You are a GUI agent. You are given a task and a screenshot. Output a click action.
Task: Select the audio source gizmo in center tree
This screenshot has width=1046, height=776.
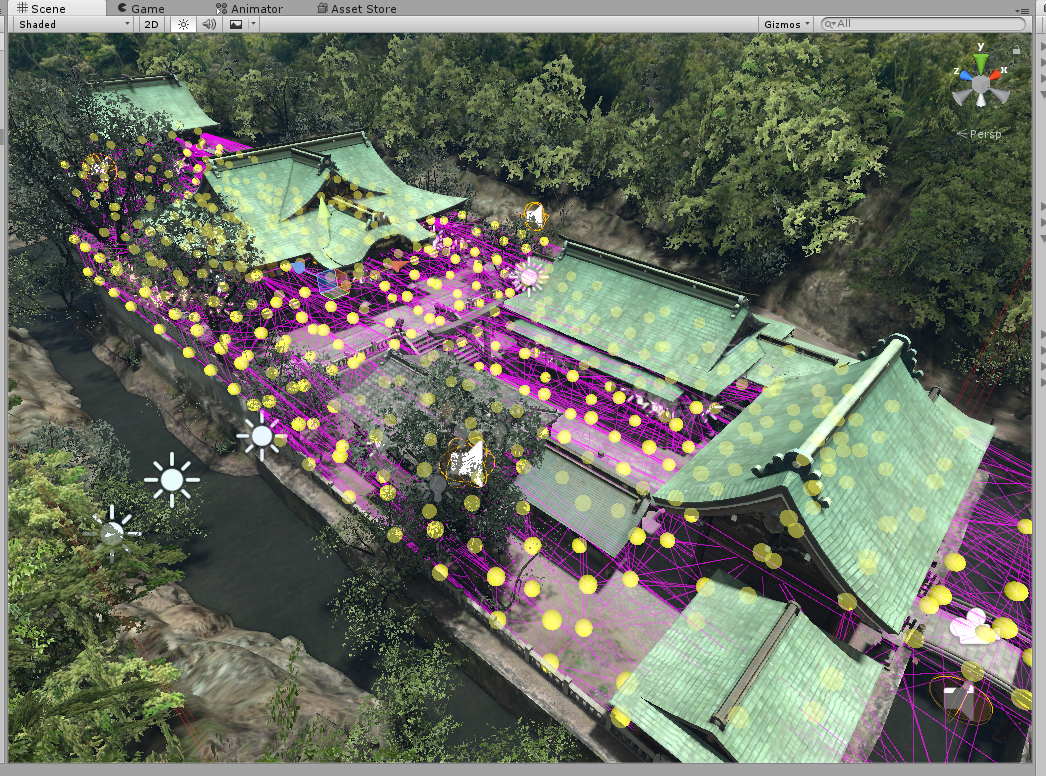pyautogui.click(x=466, y=462)
